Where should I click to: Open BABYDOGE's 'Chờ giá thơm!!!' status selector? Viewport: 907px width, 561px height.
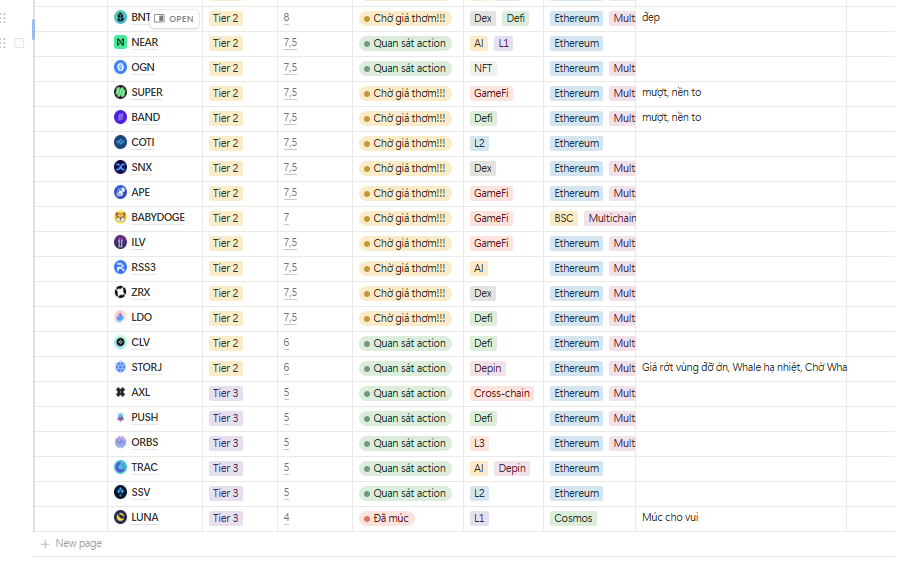[404, 218]
